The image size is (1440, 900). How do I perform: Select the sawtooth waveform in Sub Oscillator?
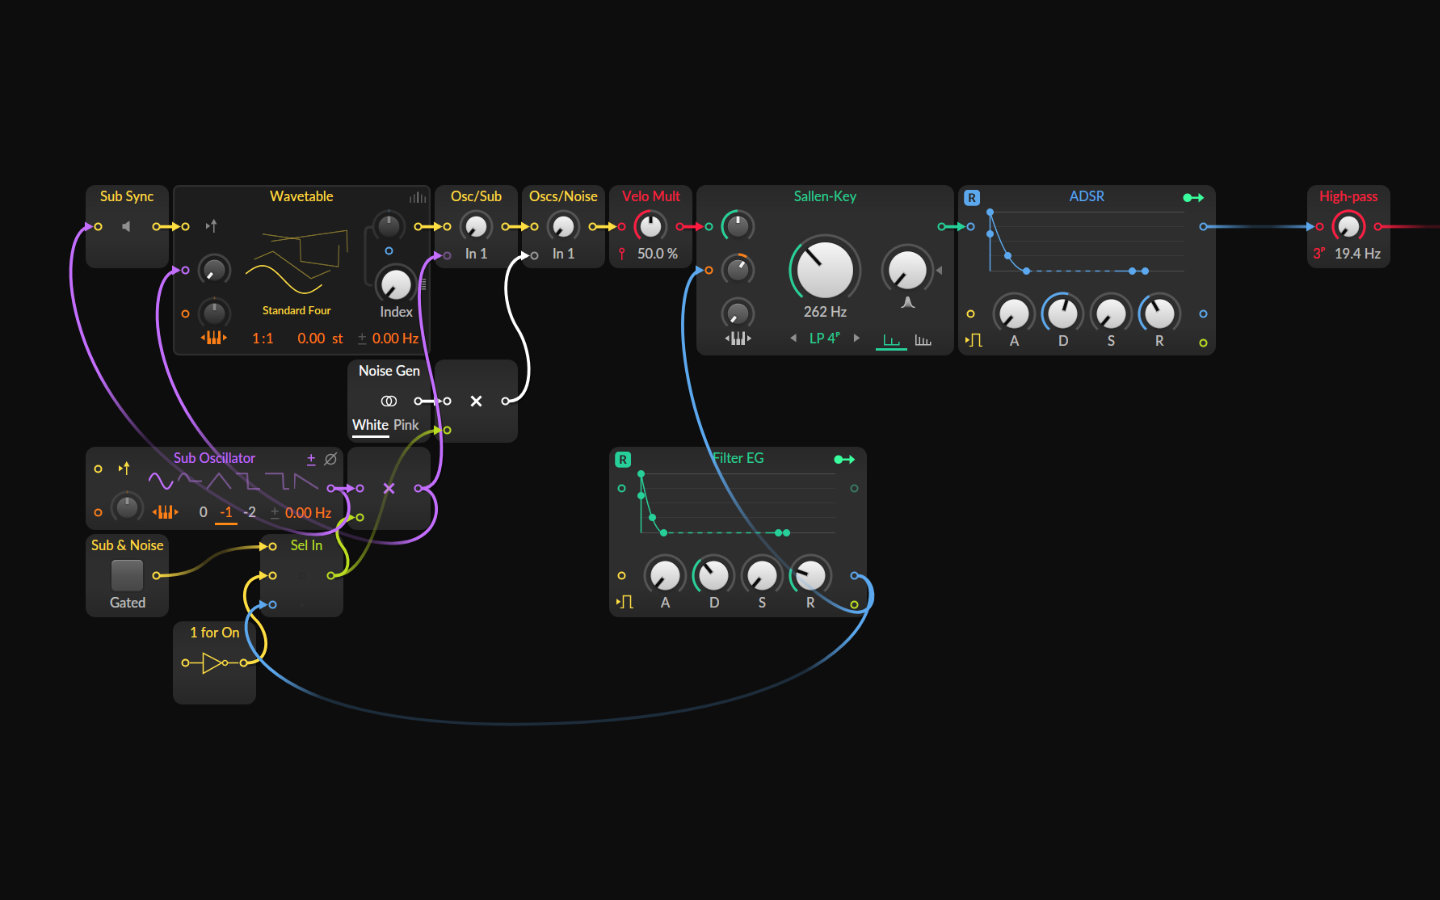point(305,481)
